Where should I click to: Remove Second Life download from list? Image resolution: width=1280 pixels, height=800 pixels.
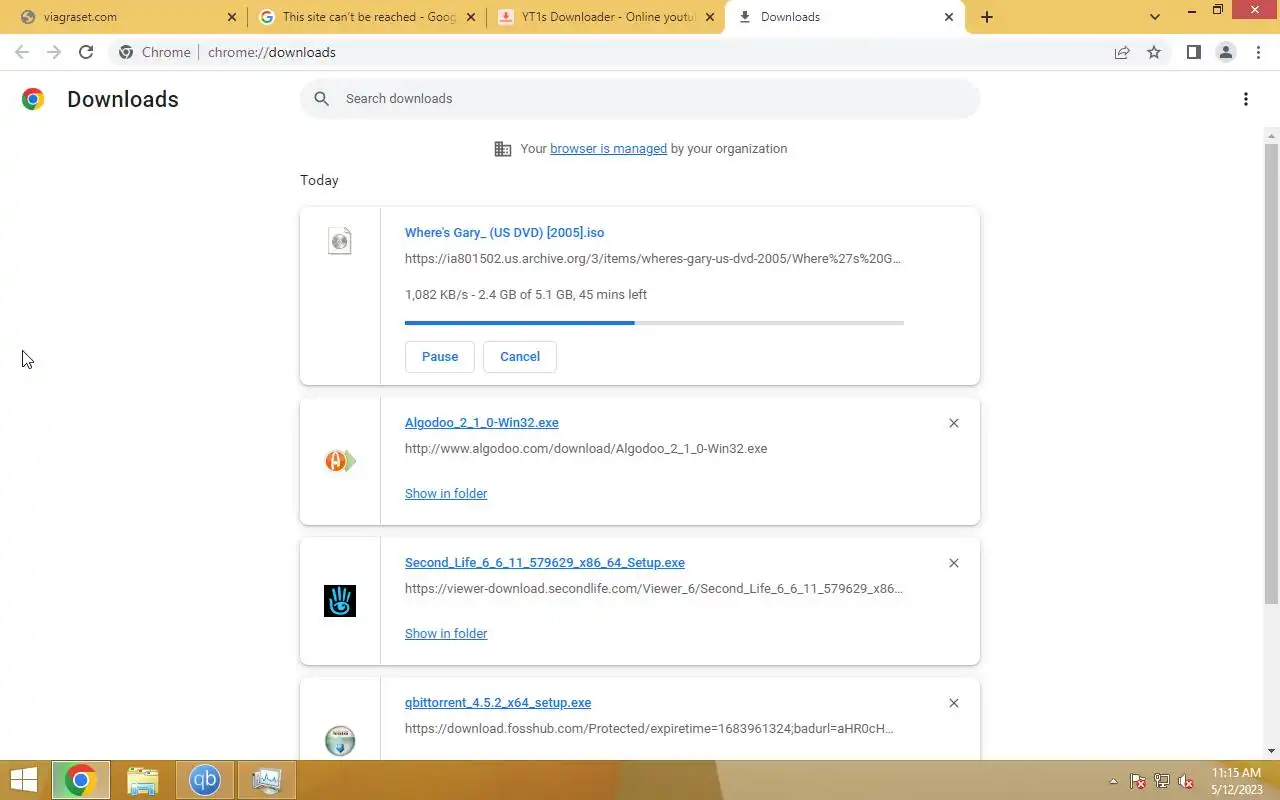tap(954, 563)
